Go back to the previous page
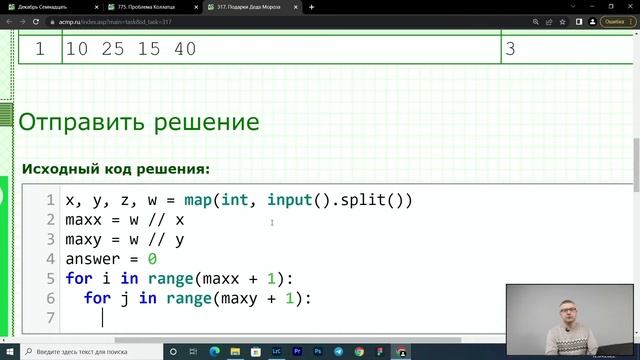 coord(9,22)
